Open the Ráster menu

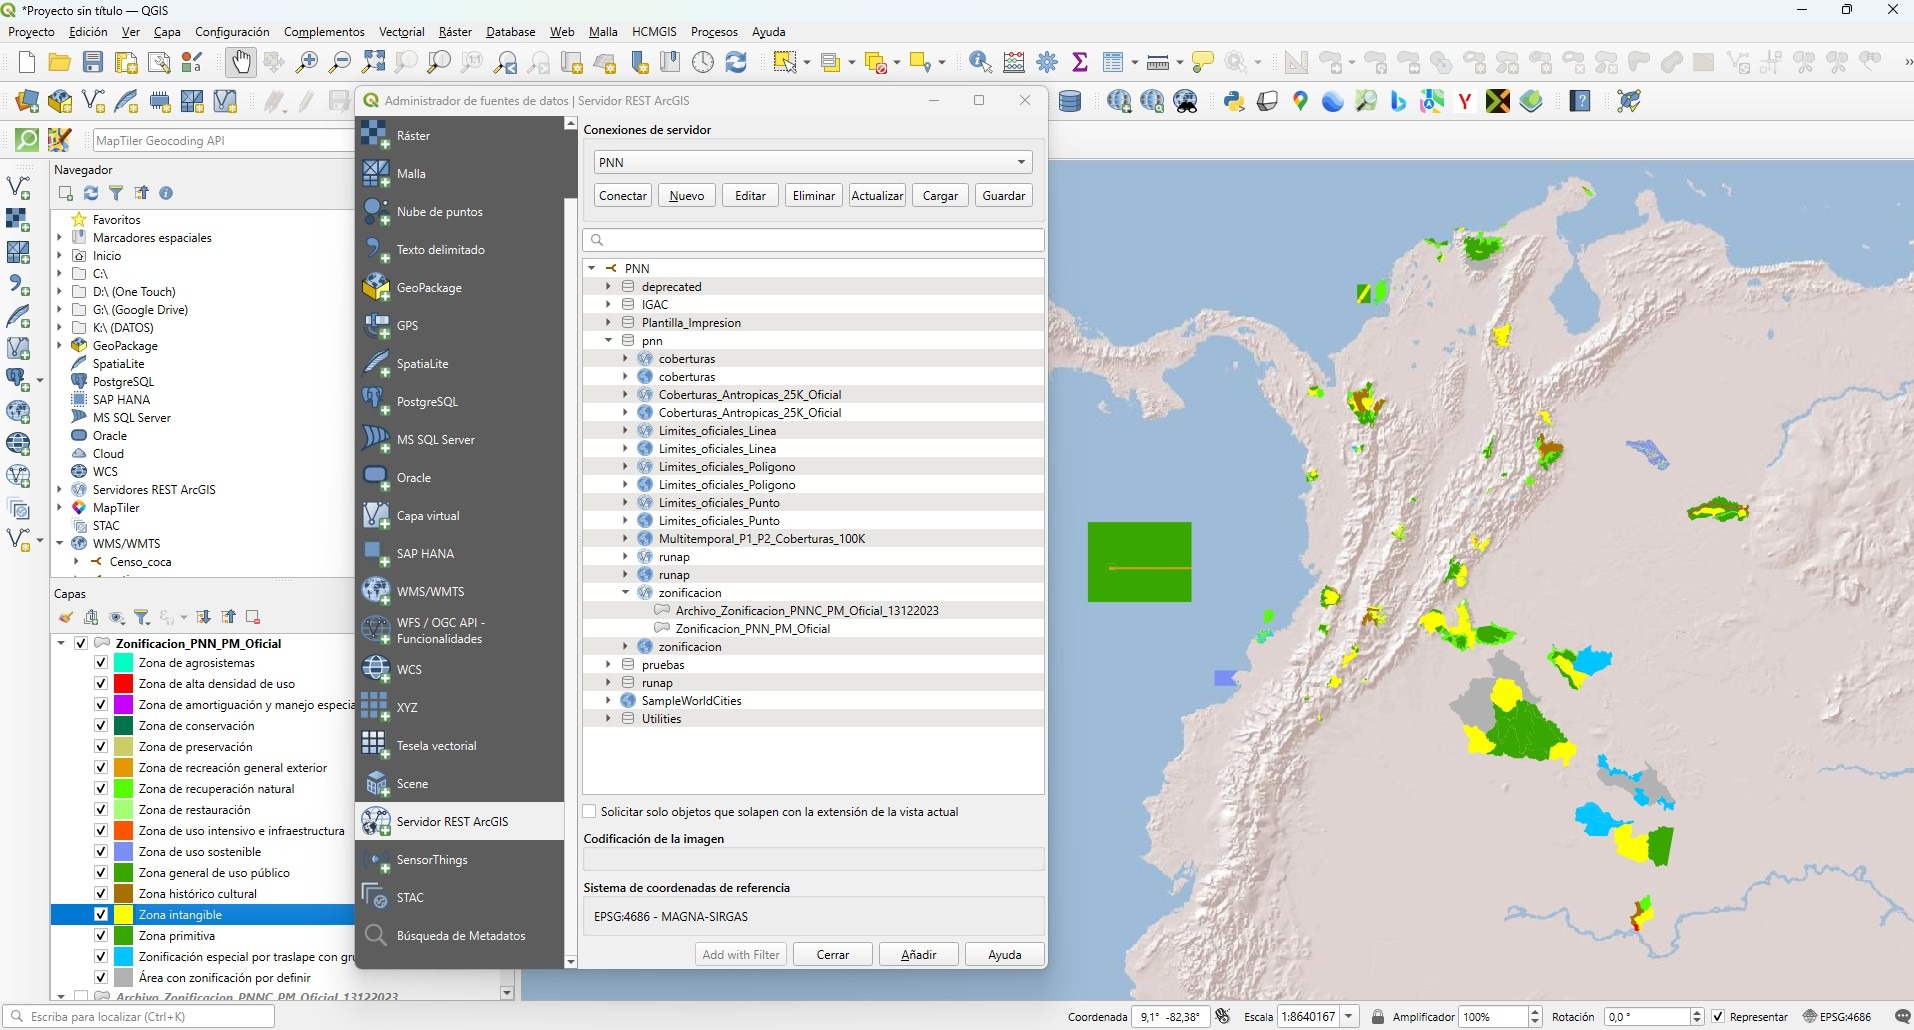click(455, 32)
